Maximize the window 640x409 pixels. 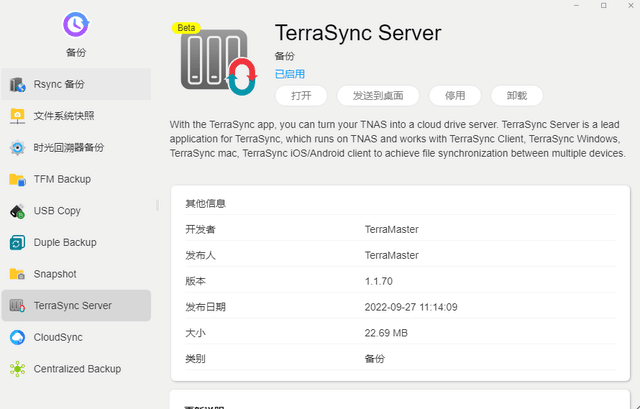603,6
